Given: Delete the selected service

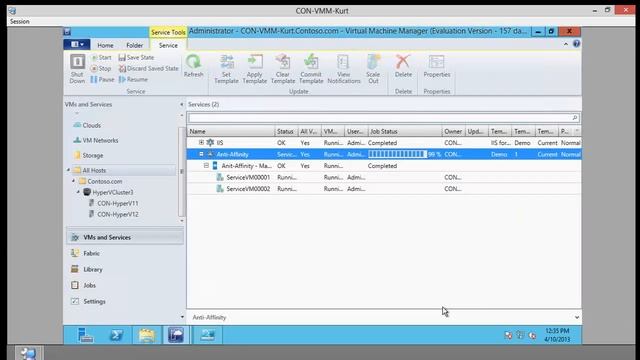Looking at the screenshot, I should click(403, 66).
